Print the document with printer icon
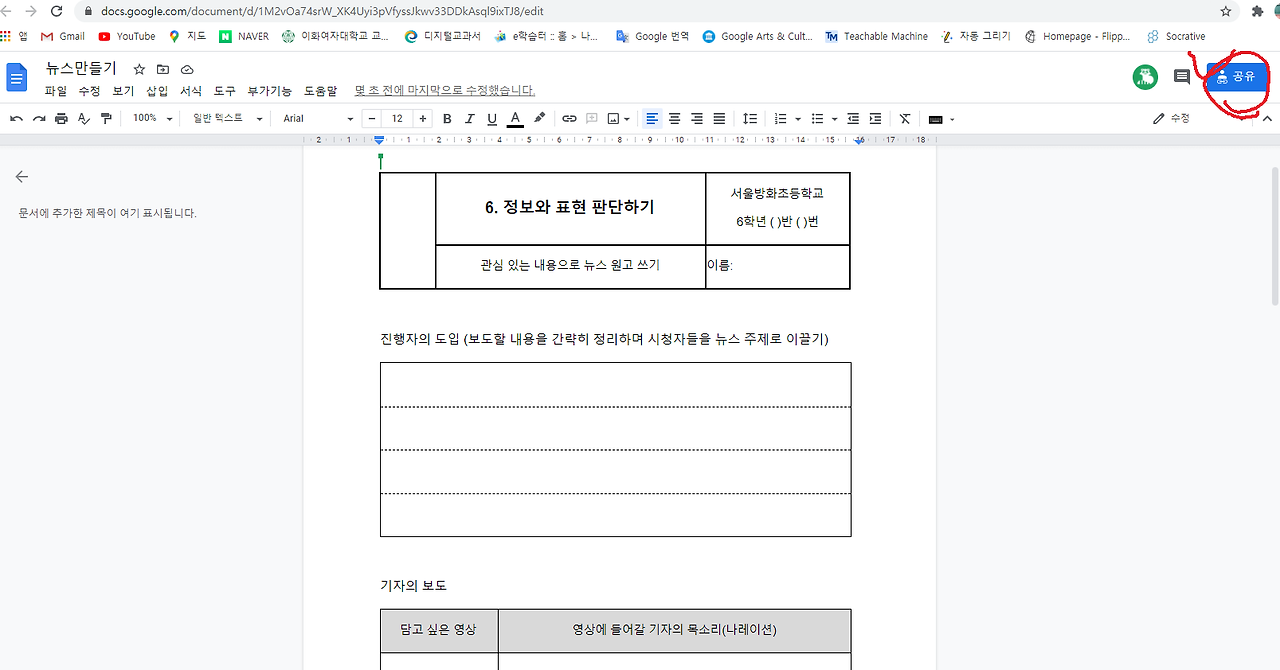Viewport: 1280px width, 670px height. 61,118
